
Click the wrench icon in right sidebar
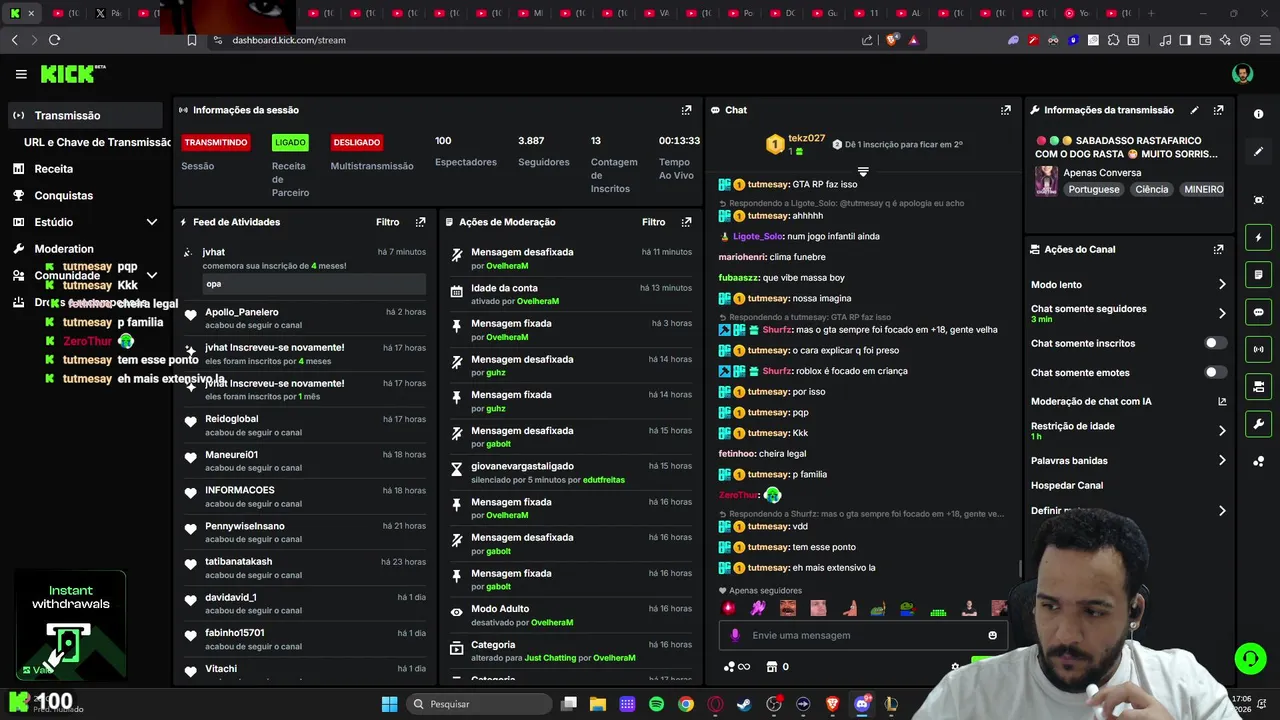[x=1258, y=424]
